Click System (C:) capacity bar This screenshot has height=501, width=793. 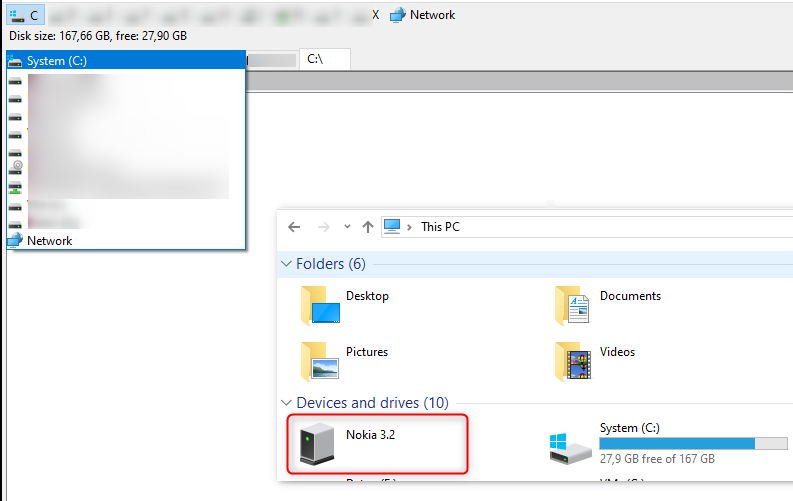[x=693, y=444]
